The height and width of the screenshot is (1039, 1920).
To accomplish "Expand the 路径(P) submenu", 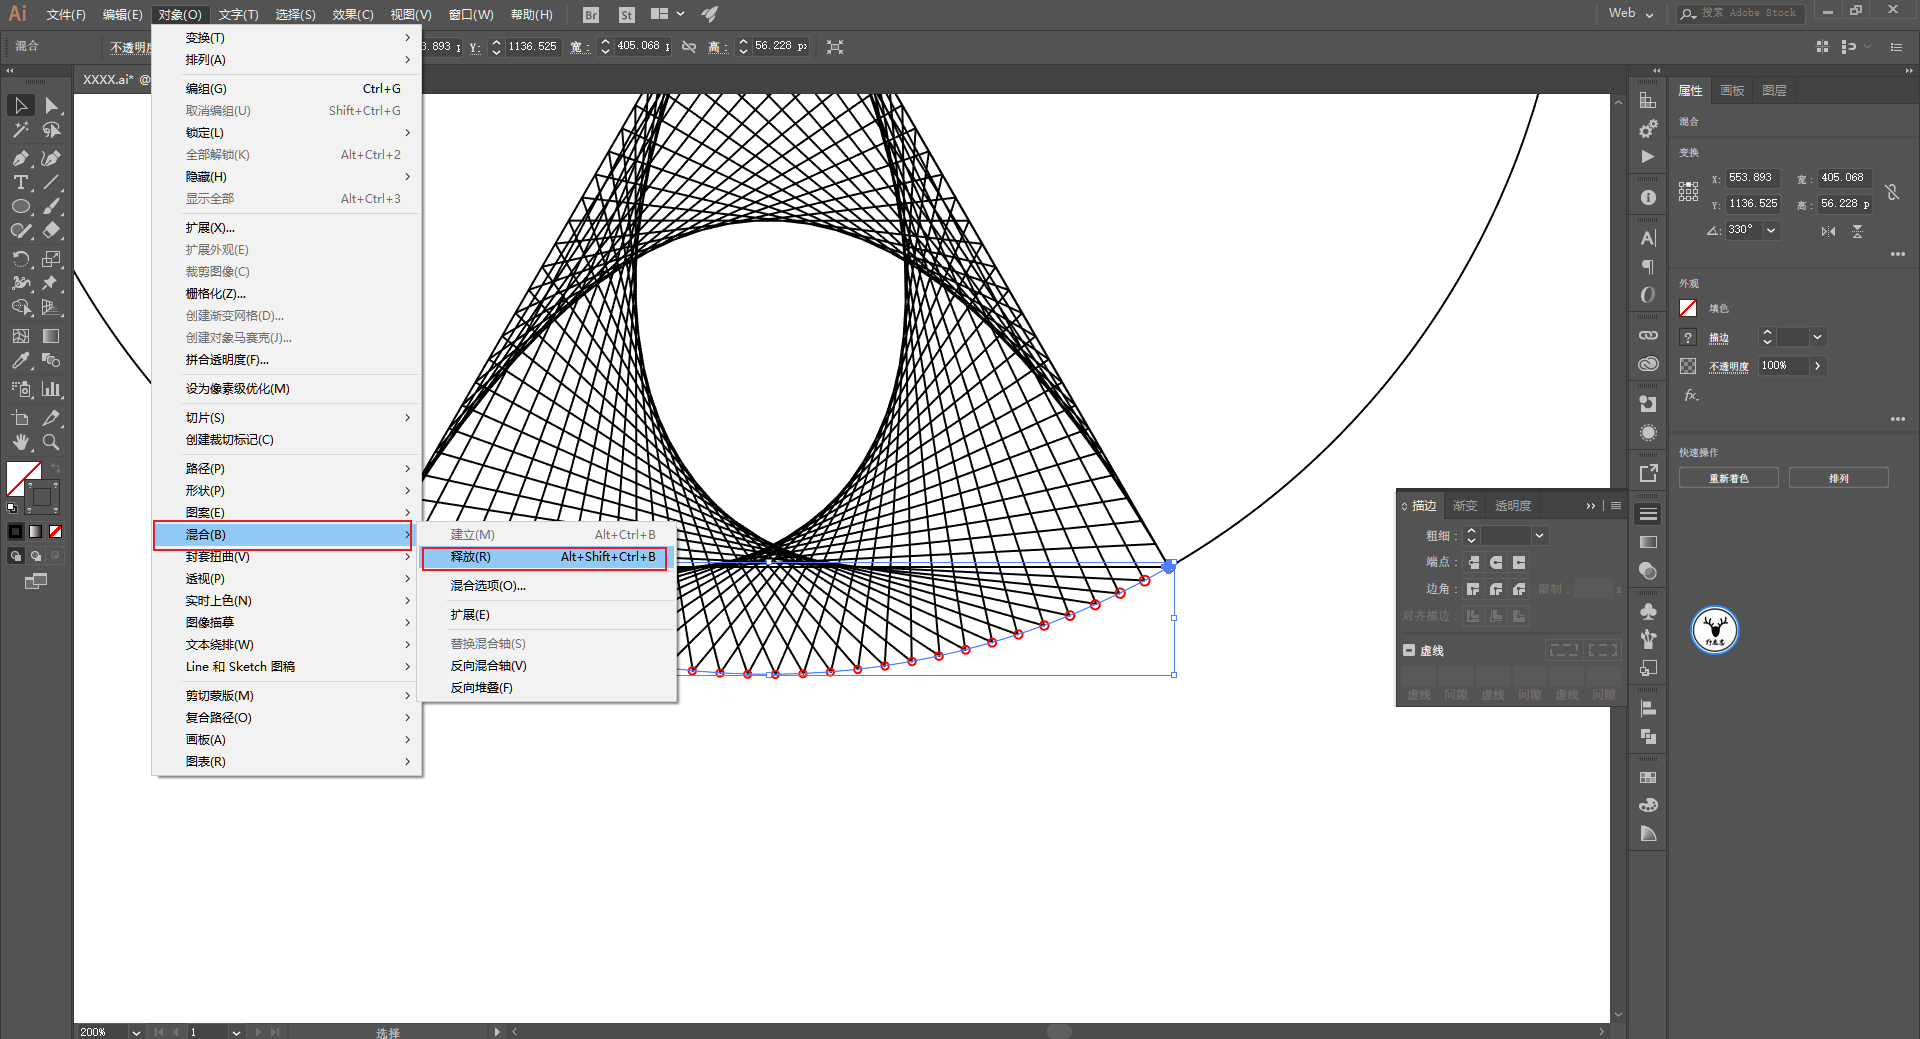I will tap(287, 469).
